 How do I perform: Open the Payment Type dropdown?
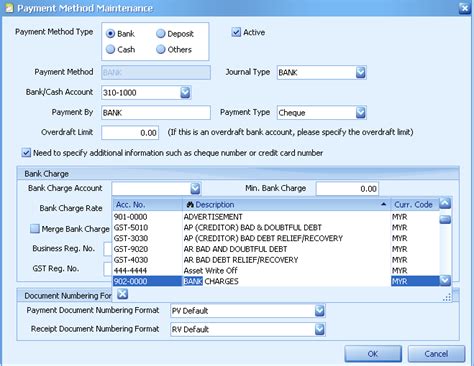[x=360, y=112]
